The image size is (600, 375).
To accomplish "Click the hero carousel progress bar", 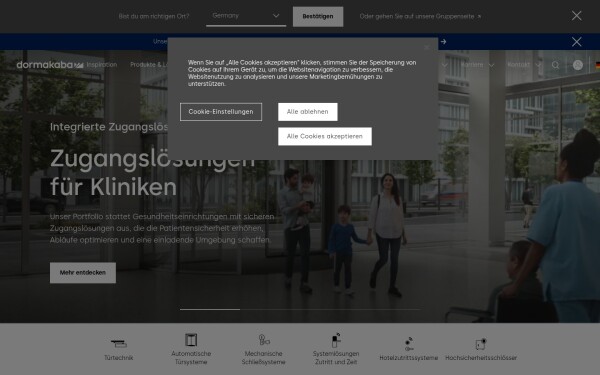I will point(300,309).
